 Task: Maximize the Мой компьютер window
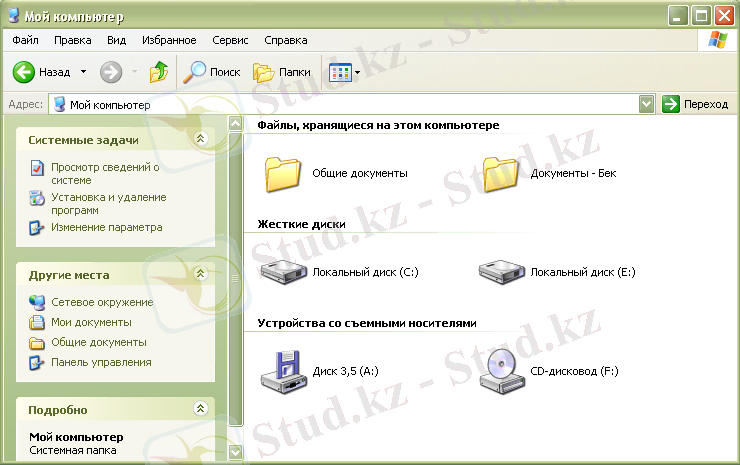[x=701, y=16]
